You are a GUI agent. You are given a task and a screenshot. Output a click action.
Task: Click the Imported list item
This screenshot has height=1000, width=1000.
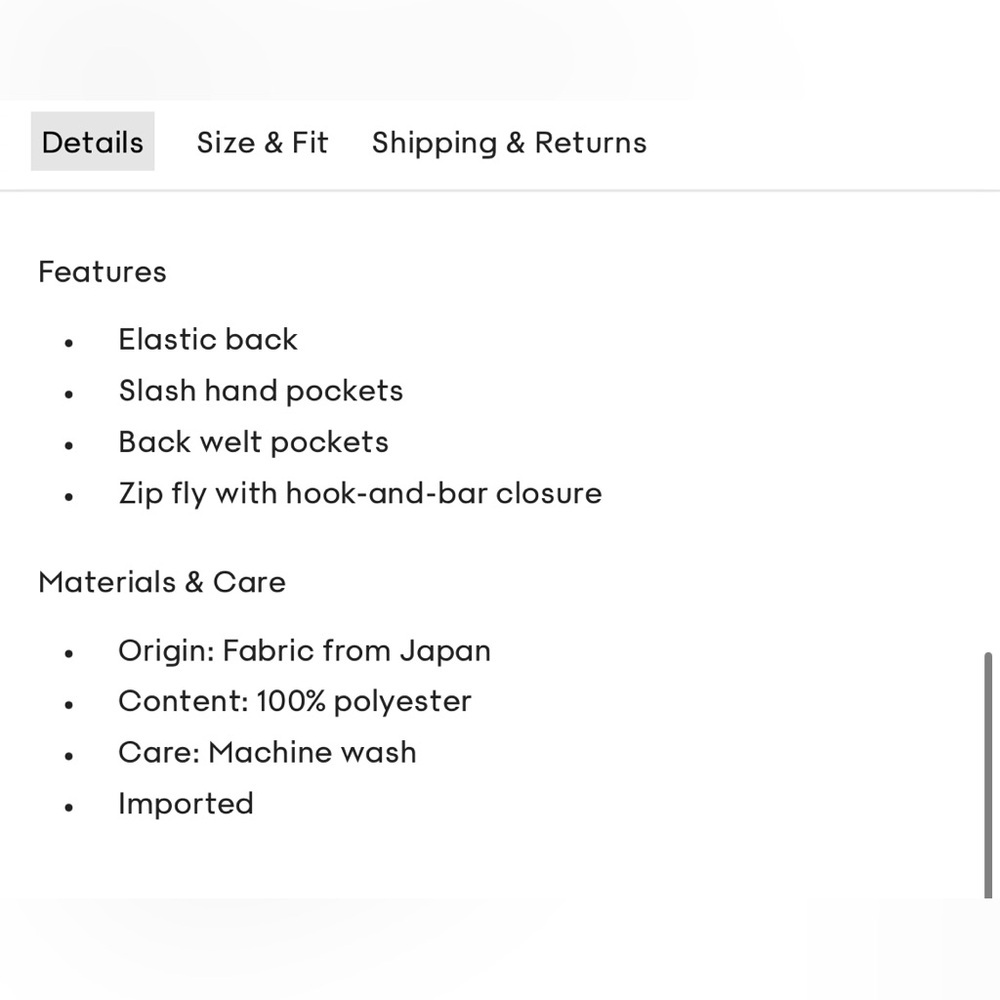[x=186, y=804]
